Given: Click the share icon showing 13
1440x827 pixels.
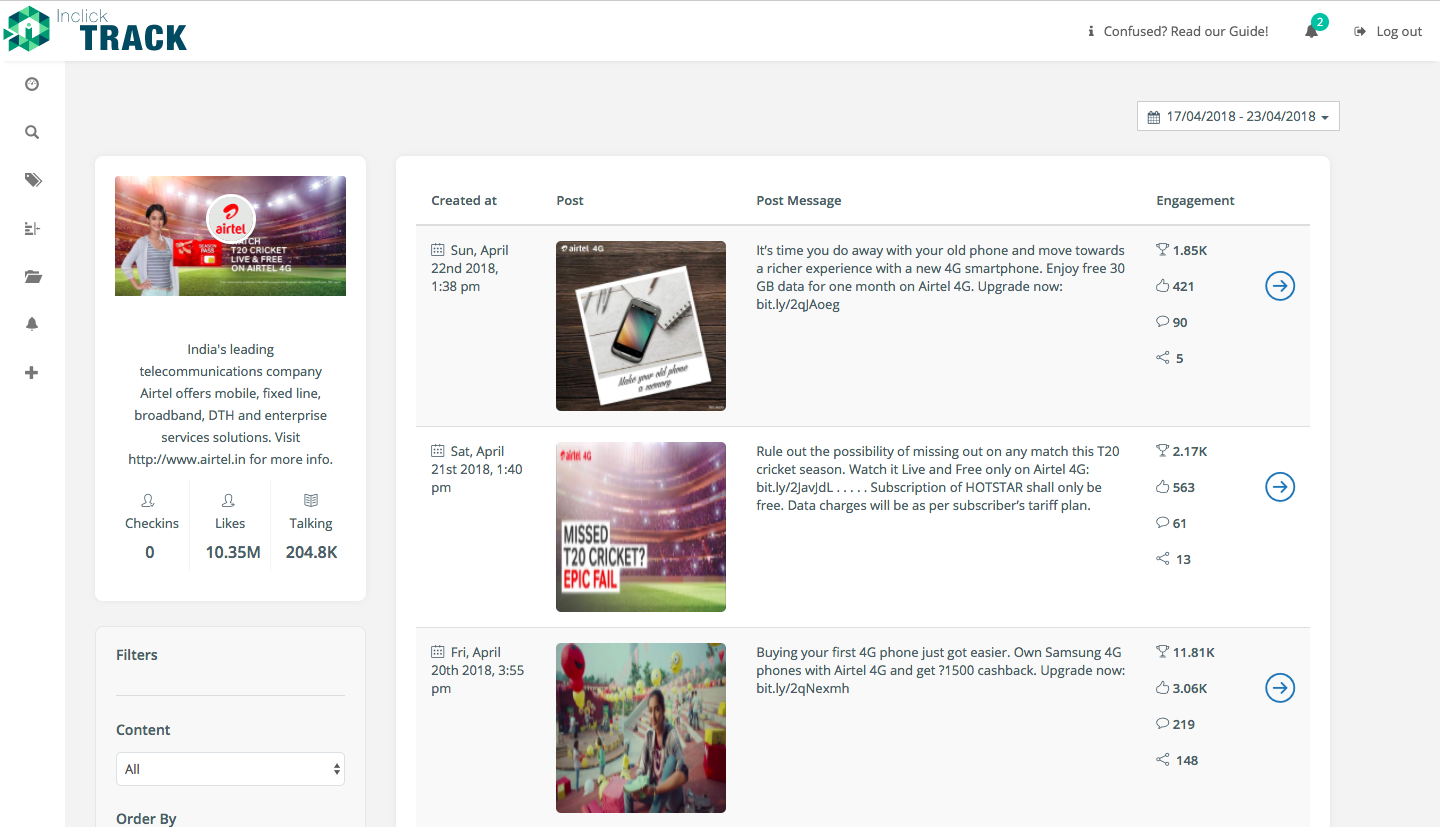Looking at the screenshot, I should pos(1162,559).
